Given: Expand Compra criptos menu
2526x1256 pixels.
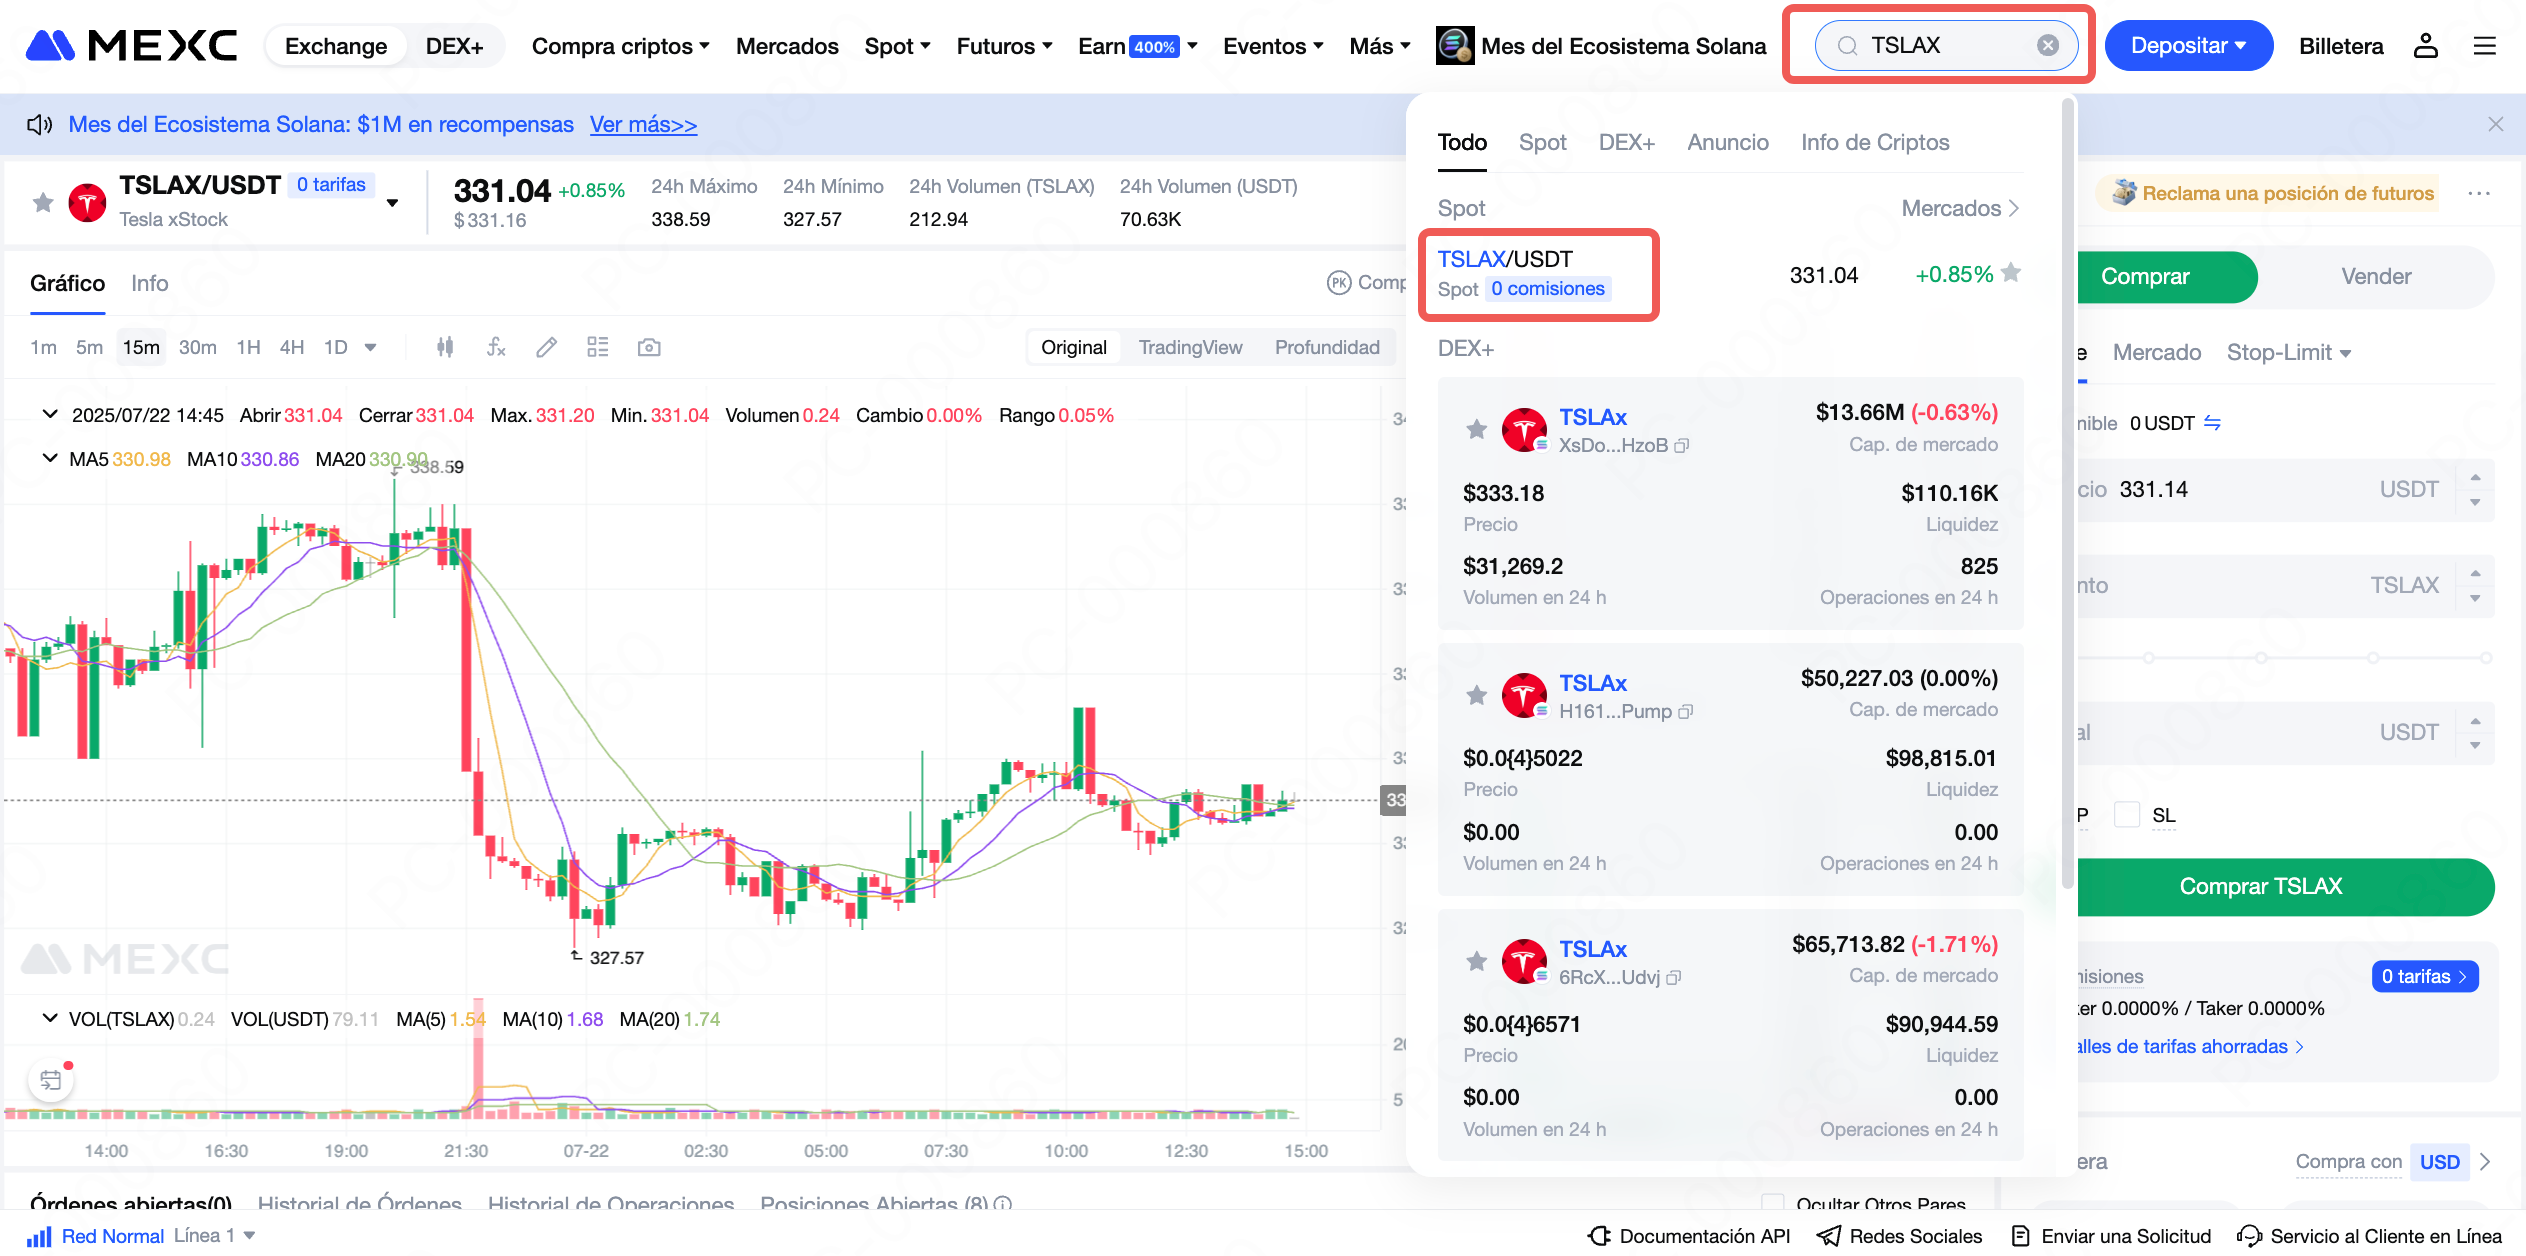Looking at the screenshot, I should click(x=620, y=46).
